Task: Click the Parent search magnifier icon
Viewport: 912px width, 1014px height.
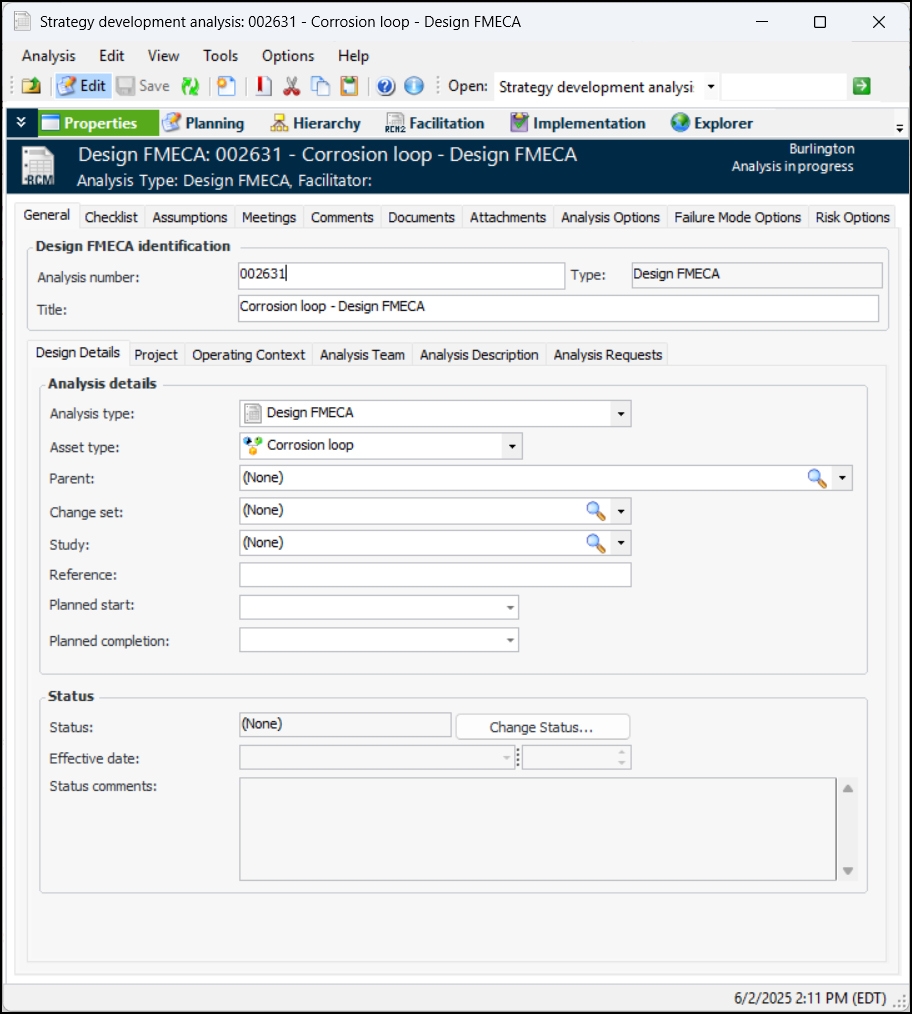Action: tap(817, 479)
